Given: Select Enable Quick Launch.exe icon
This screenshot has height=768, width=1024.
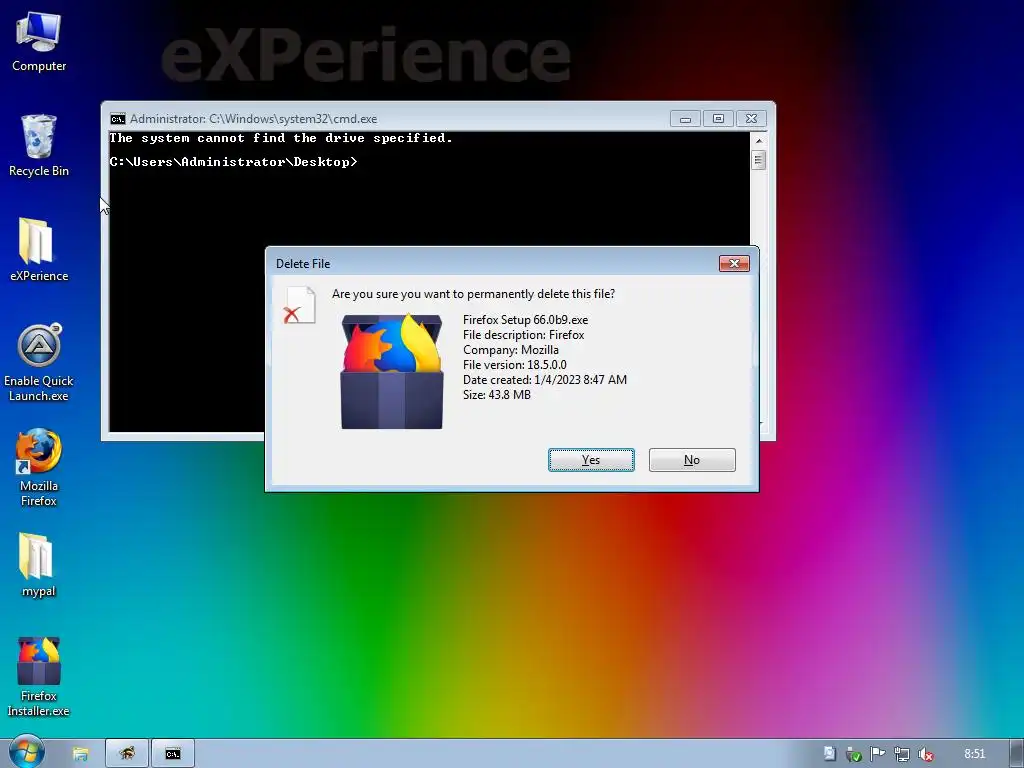Looking at the screenshot, I should pyautogui.click(x=39, y=363).
